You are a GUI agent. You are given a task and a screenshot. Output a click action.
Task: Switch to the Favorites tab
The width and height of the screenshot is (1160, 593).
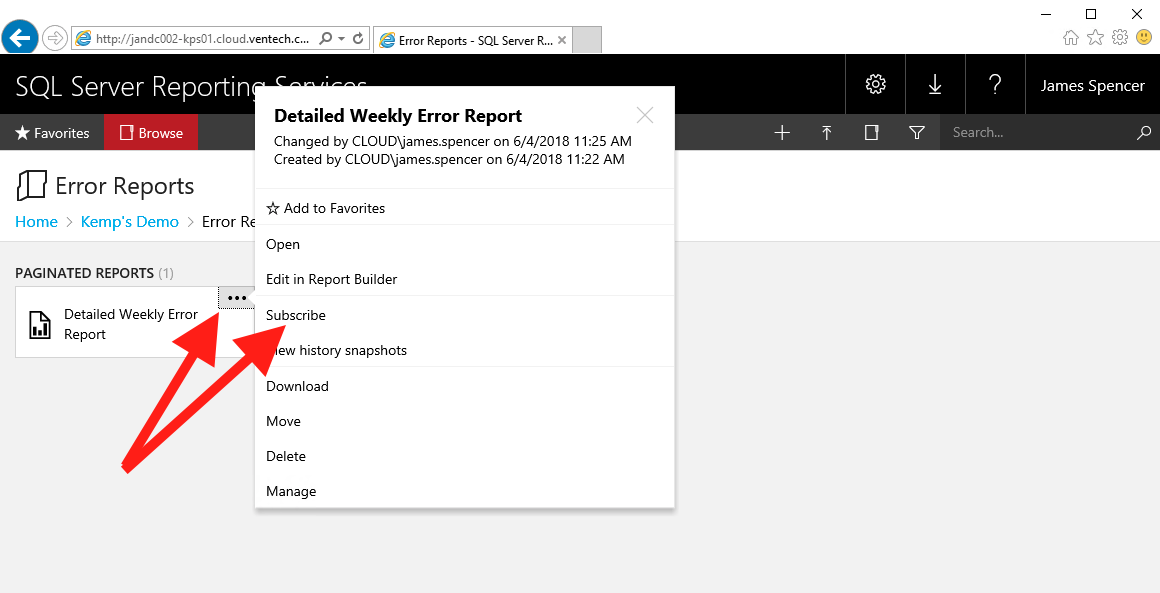click(52, 133)
